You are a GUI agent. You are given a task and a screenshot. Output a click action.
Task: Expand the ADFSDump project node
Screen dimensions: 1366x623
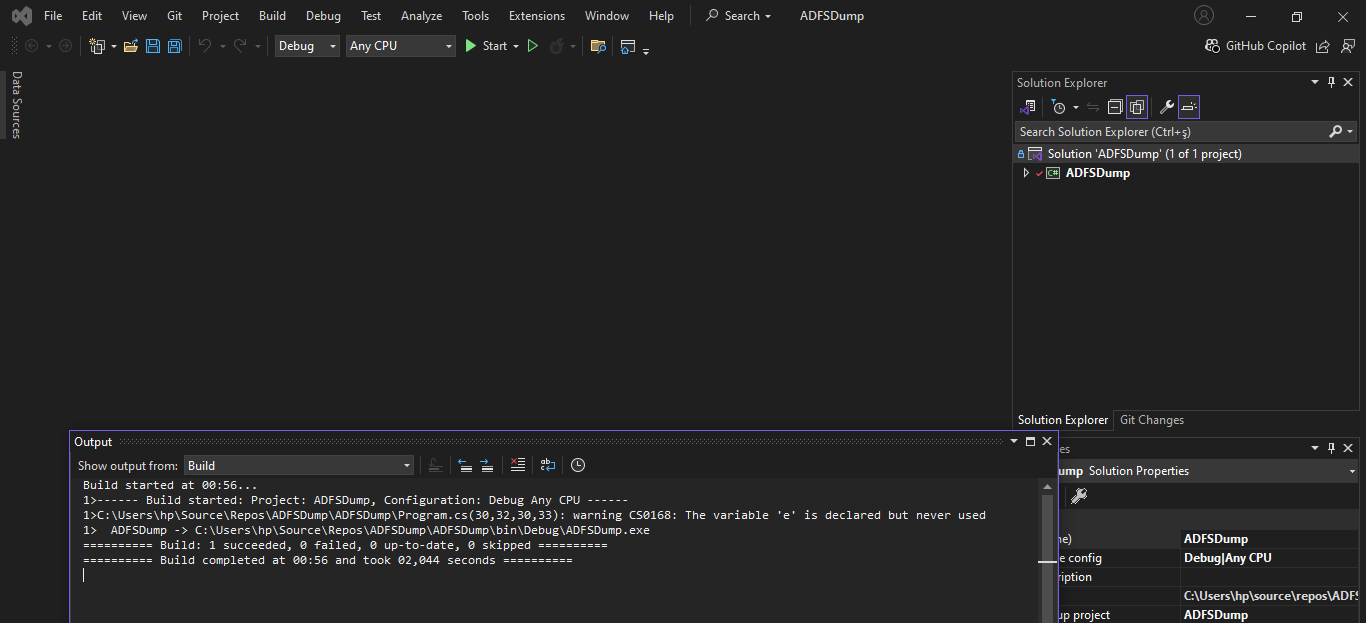click(1026, 173)
